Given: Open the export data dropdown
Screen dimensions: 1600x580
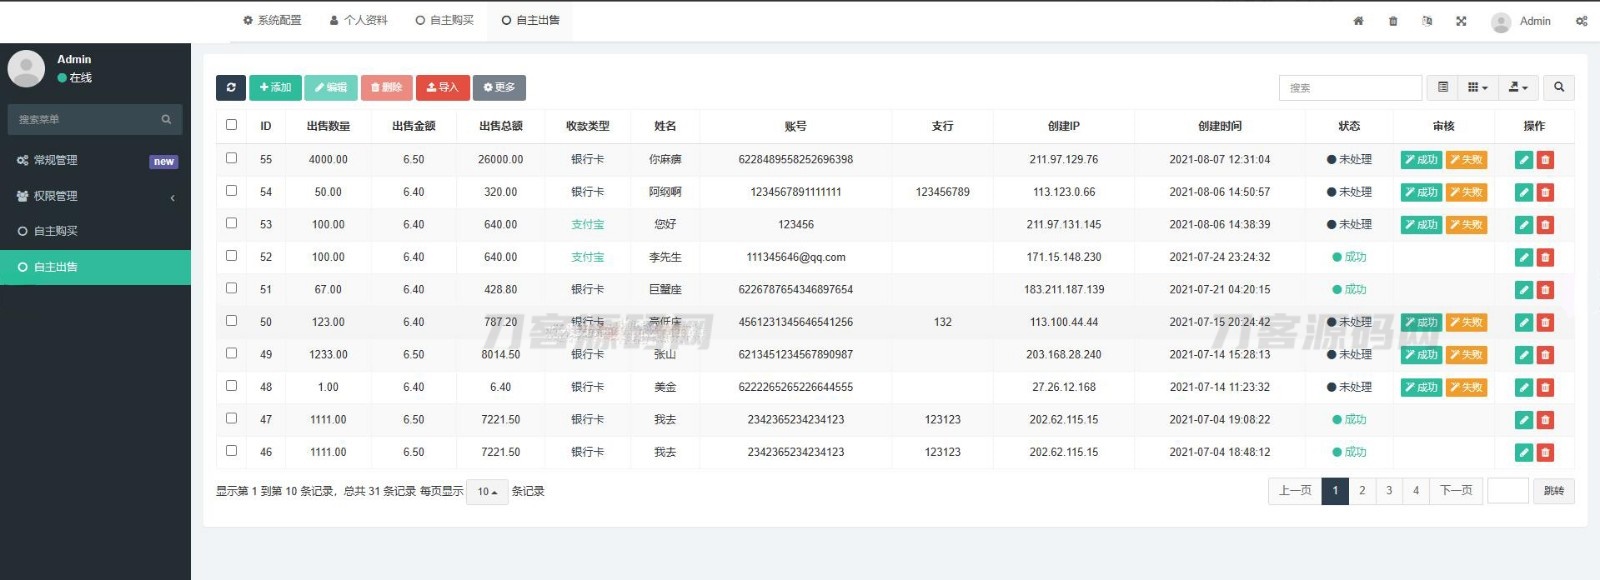Looking at the screenshot, I should pos(1518,88).
